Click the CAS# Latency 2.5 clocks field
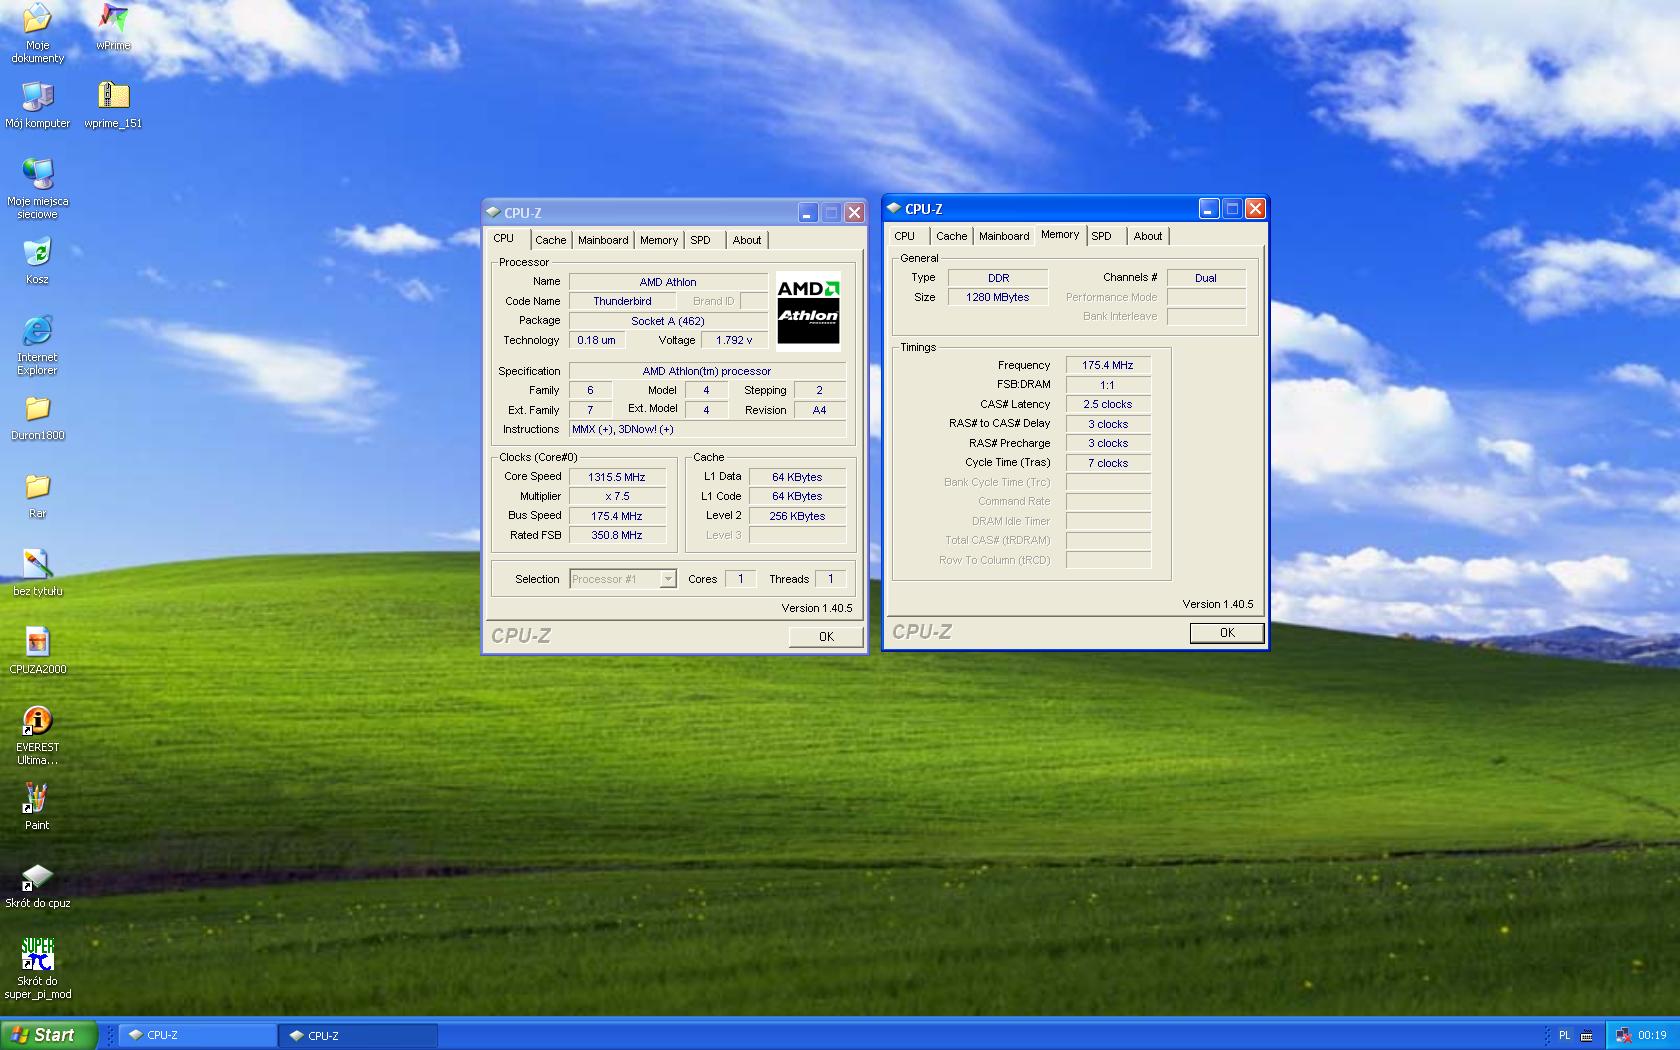This screenshot has height=1050, width=1680. tap(1108, 404)
